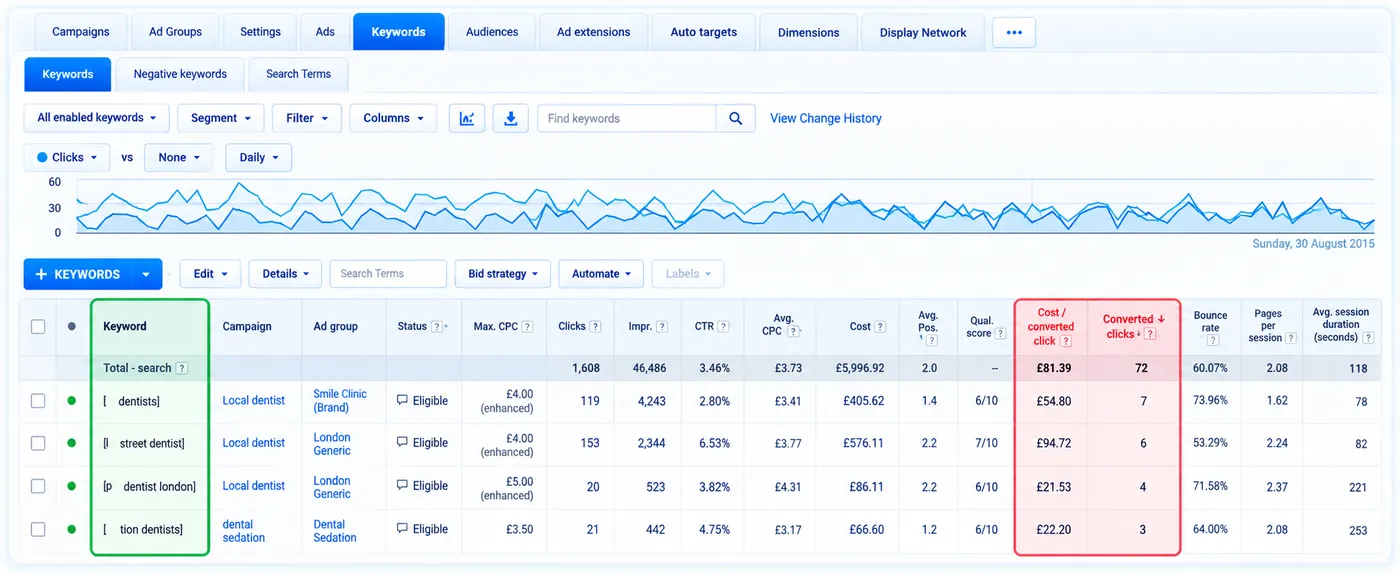The image size is (1400, 573).
Task: Click help icon beside Total - search
Action: pyautogui.click(x=182, y=368)
